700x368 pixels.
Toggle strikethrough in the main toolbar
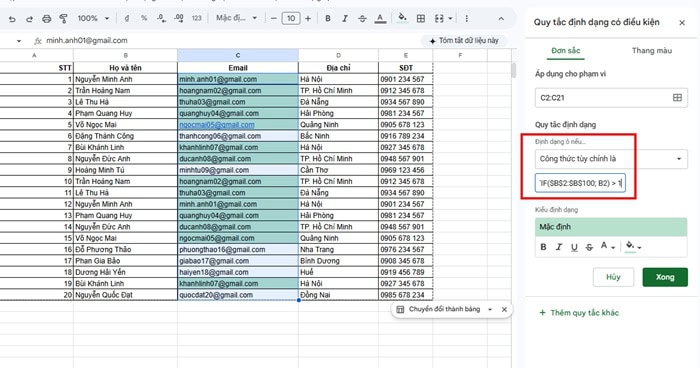[x=362, y=18]
